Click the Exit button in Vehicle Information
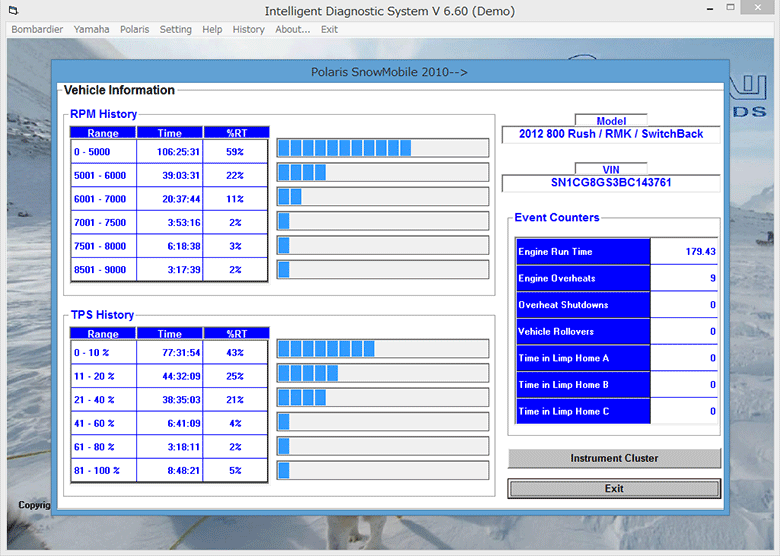Viewport: 780px width, 556px height. click(614, 488)
